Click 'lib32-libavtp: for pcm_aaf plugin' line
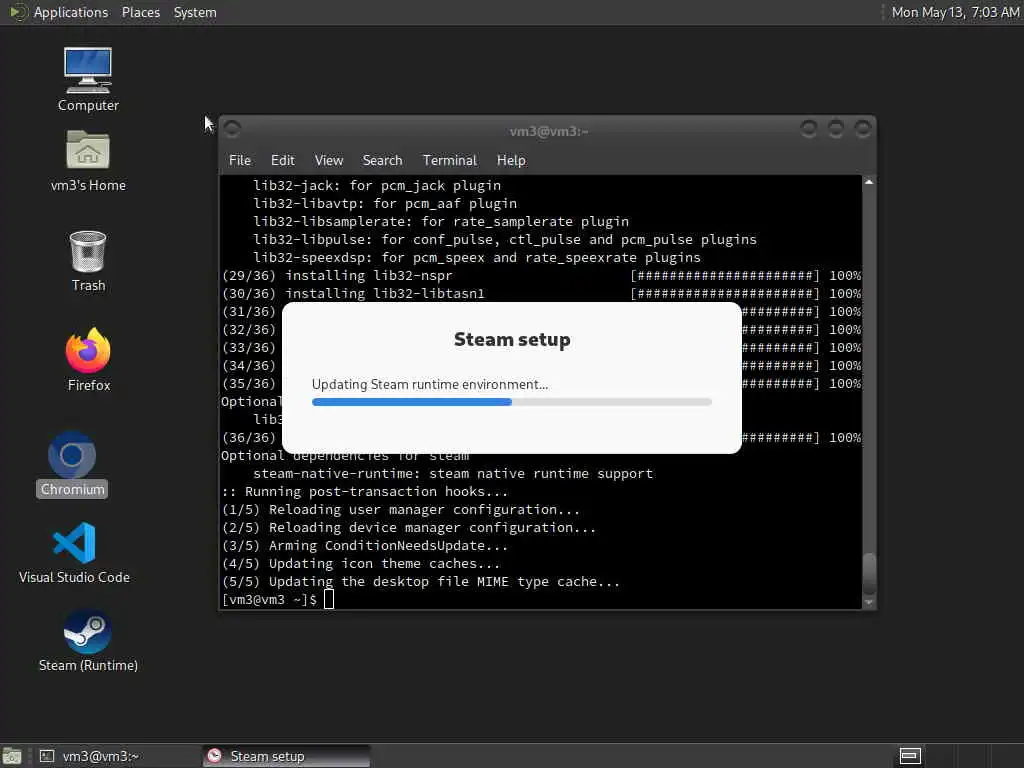 (x=385, y=204)
